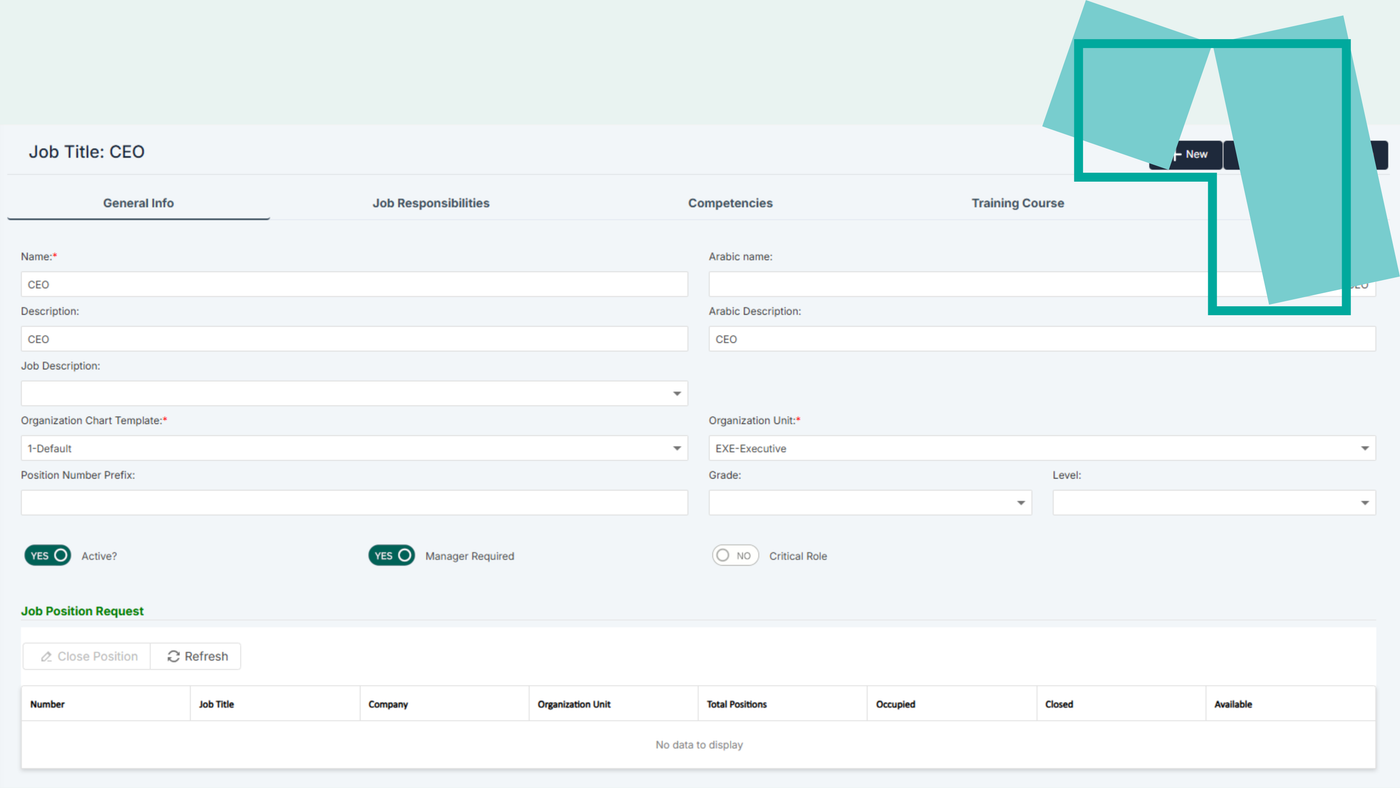Click into the Name input field

tap(354, 285)
